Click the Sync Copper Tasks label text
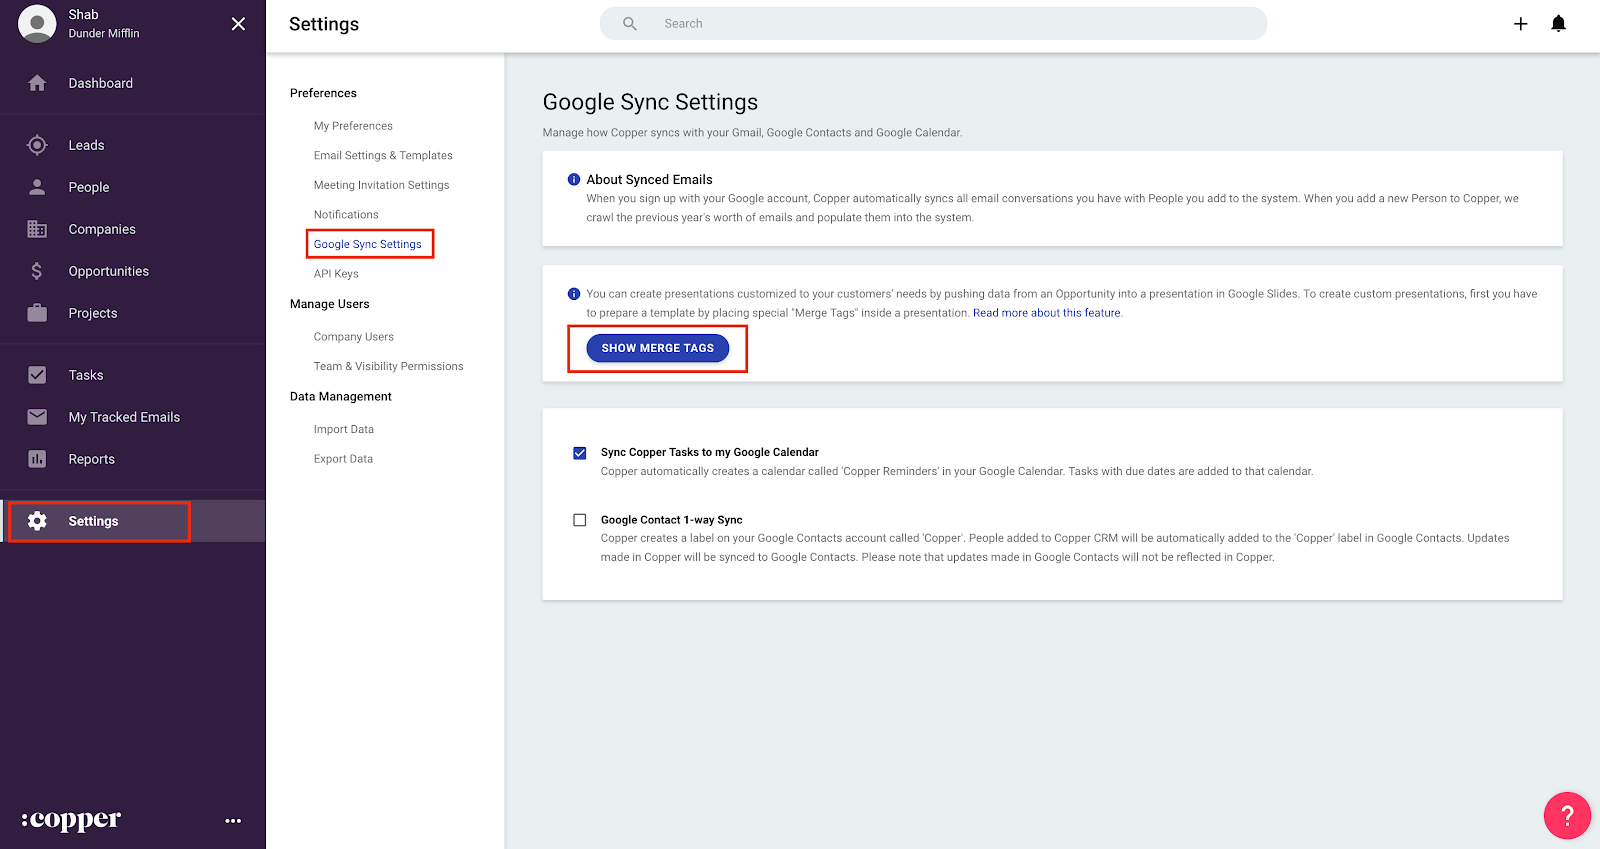Screen dimensions: 1600x849 709,453
